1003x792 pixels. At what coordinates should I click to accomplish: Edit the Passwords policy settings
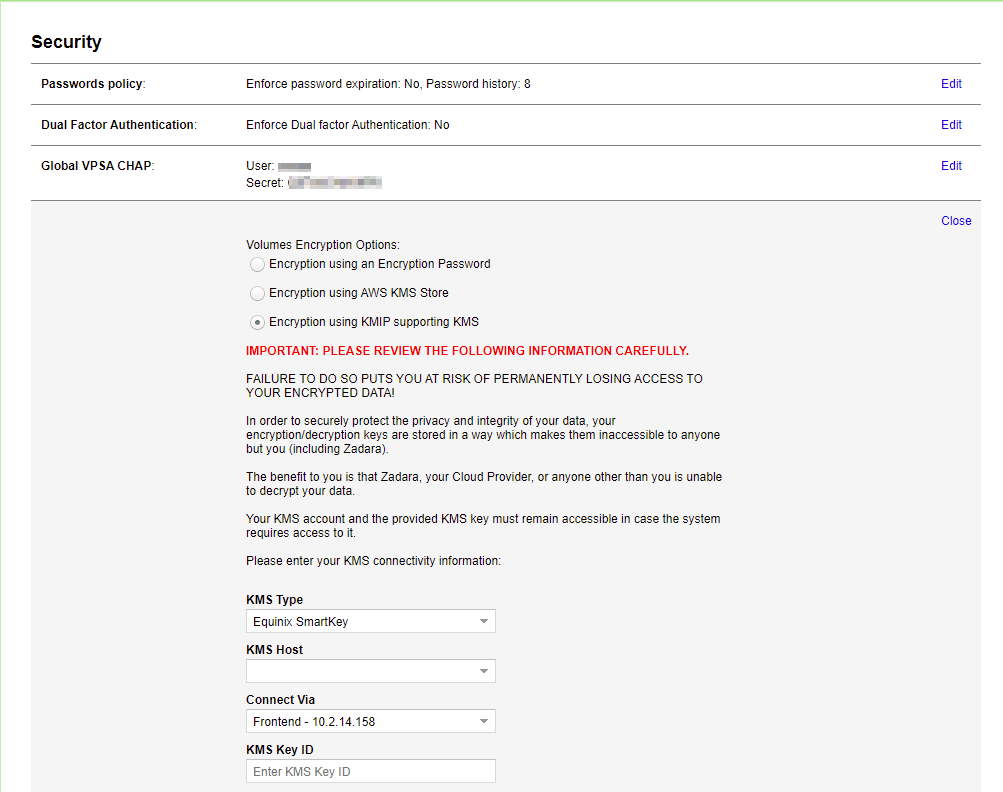950,84
